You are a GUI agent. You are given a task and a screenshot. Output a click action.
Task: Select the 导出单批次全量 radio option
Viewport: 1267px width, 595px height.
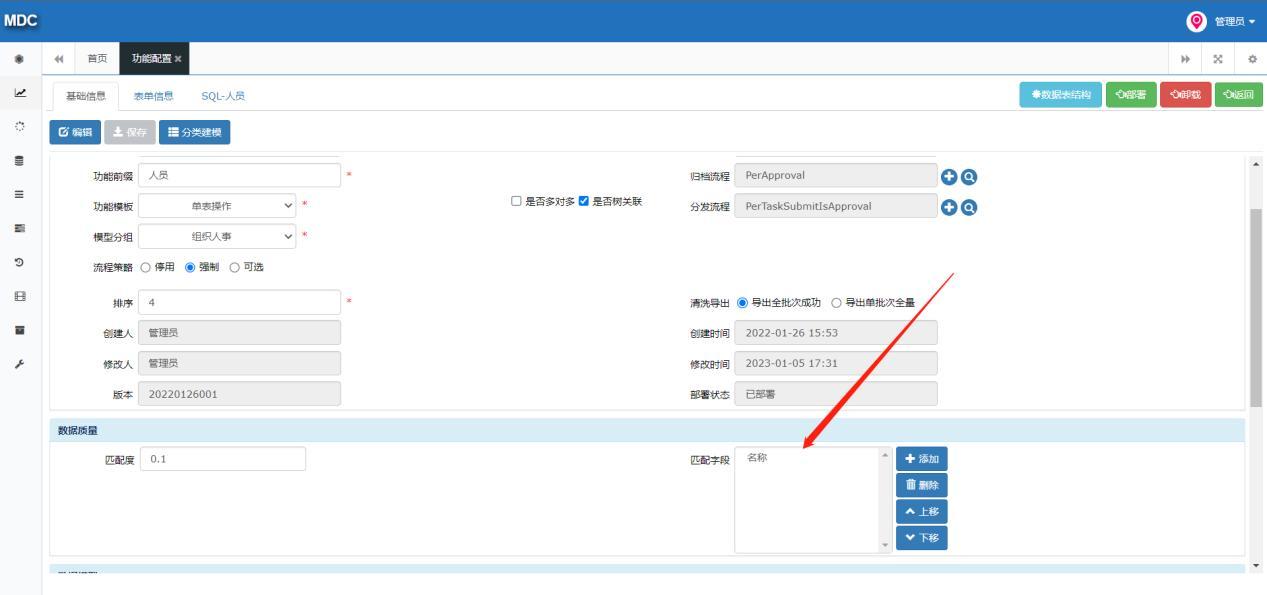837,303
